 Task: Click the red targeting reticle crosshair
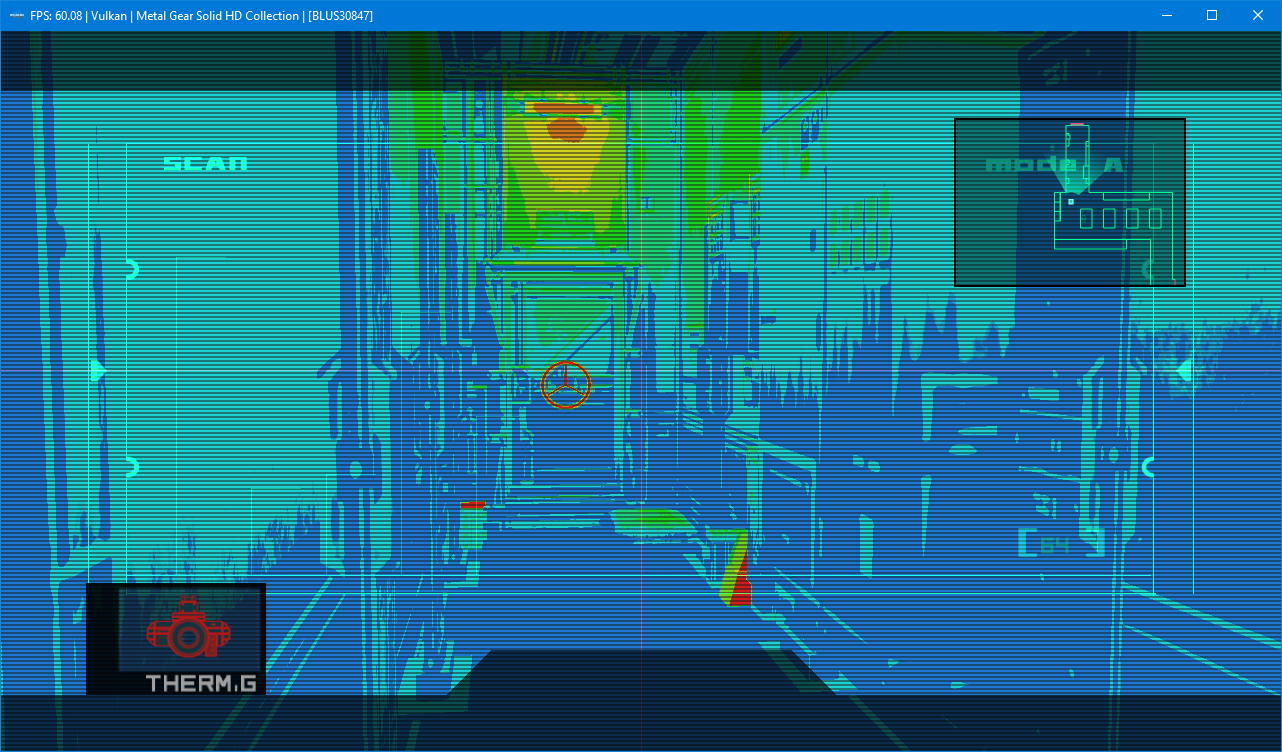point(566,385)
